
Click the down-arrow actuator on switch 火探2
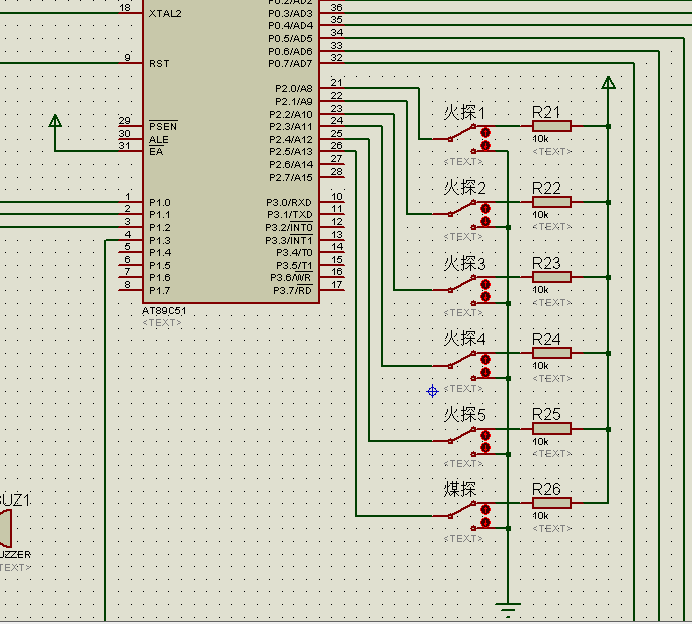click(485, 221)
